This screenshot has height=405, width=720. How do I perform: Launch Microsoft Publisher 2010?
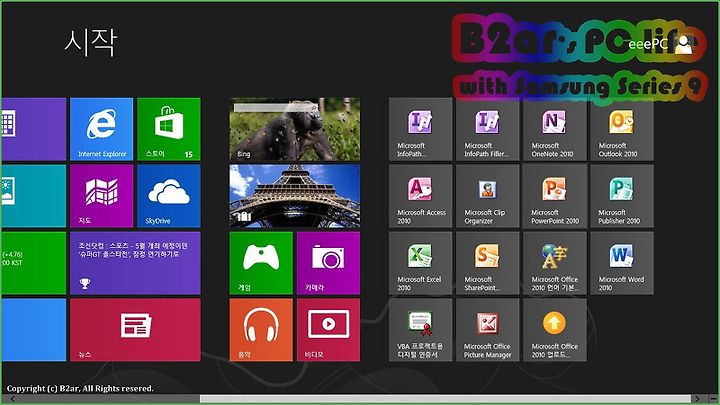622,196
